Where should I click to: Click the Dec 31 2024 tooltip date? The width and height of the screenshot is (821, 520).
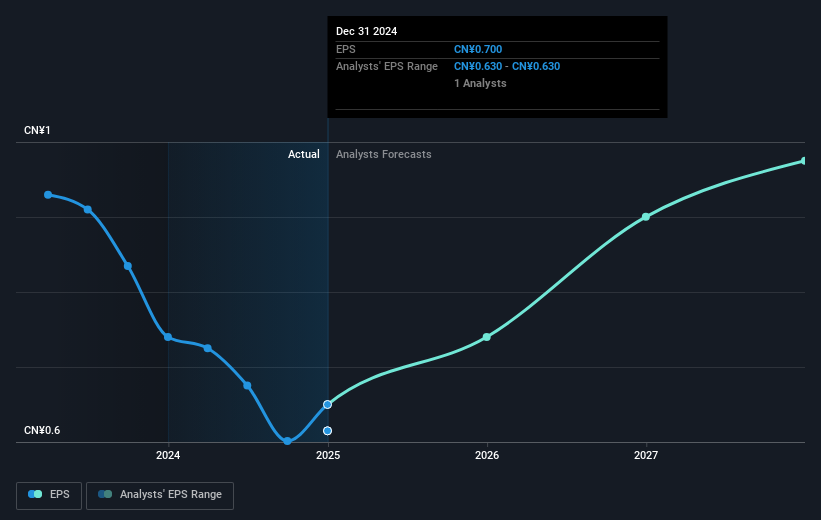pyautogui.click(x=367, y=31)
